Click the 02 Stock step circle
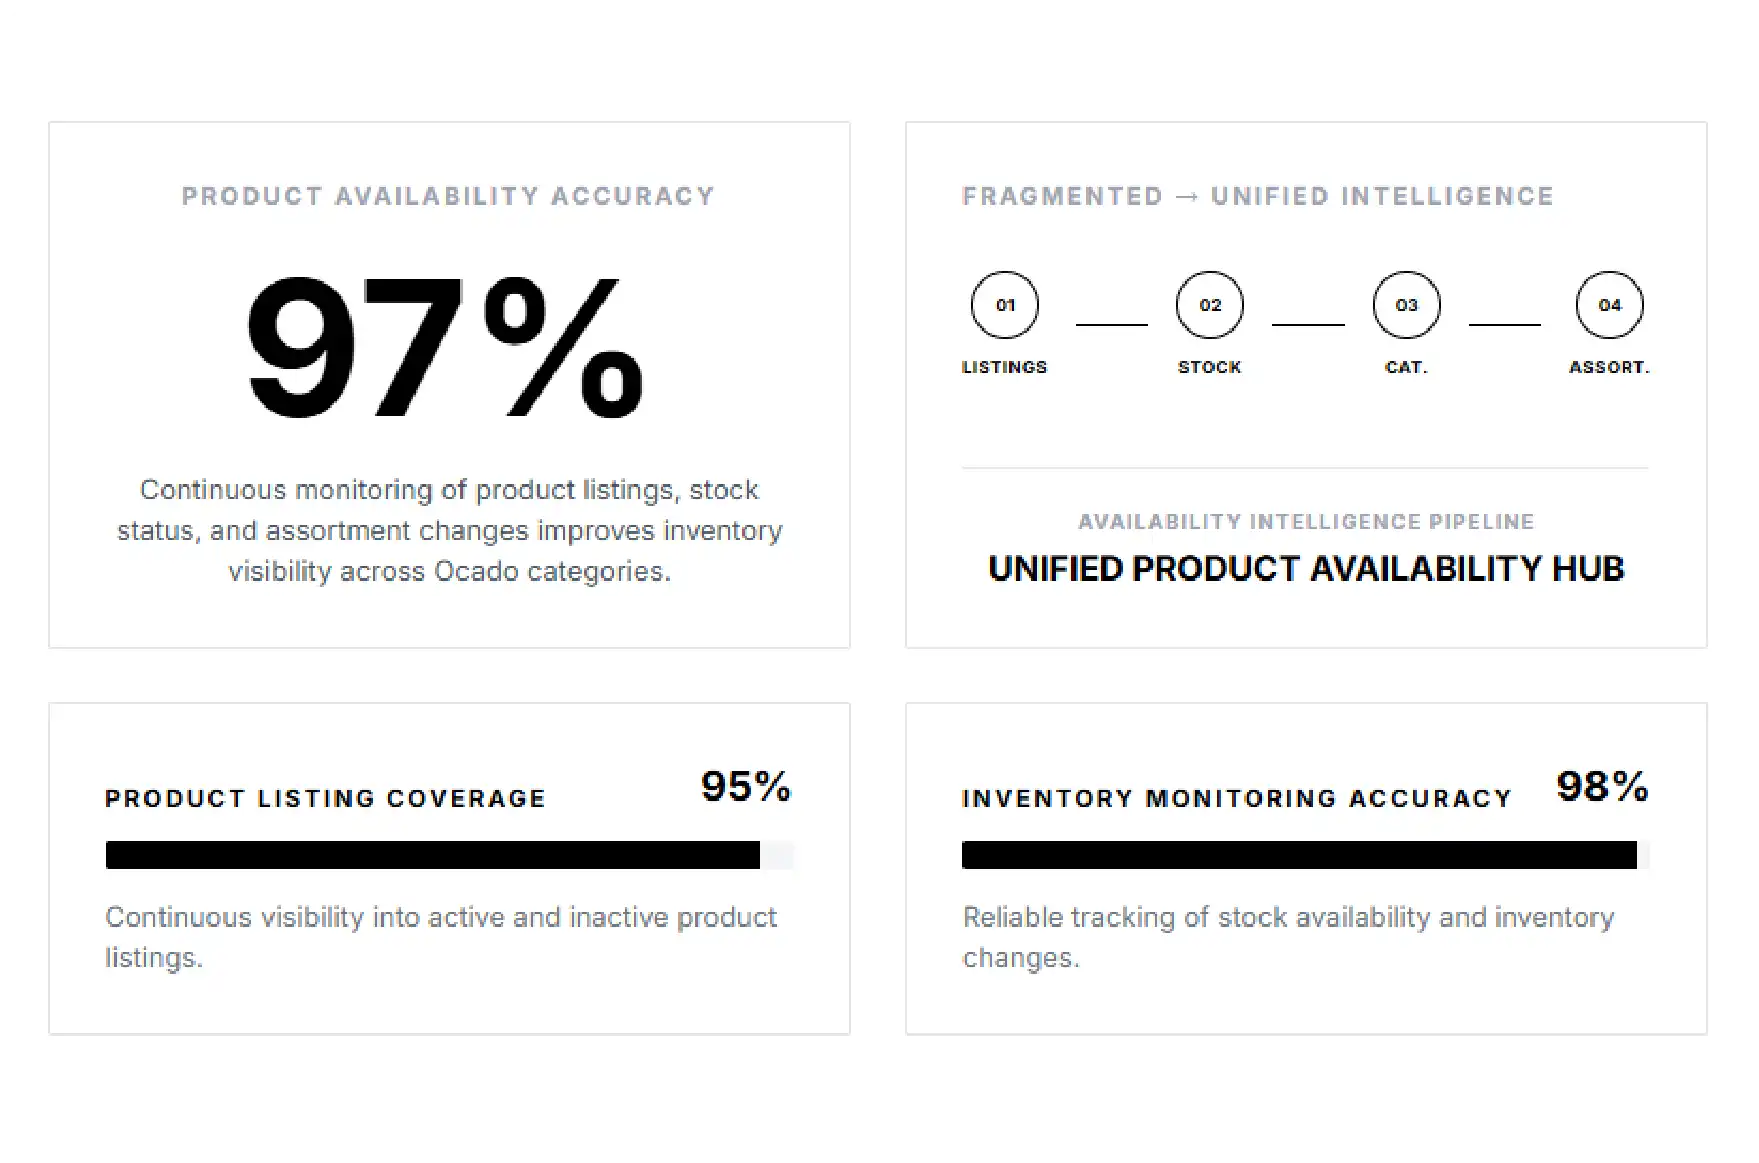This screenshot has height=1163, width=1759. pyautogui.click(x=1209, y=305)
